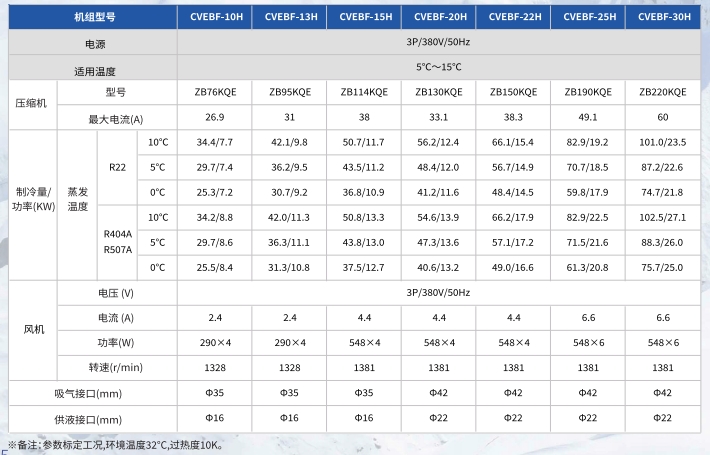Click the R22 refrigerant label
This screenshot has height=455, width=710.
(117, 167)
